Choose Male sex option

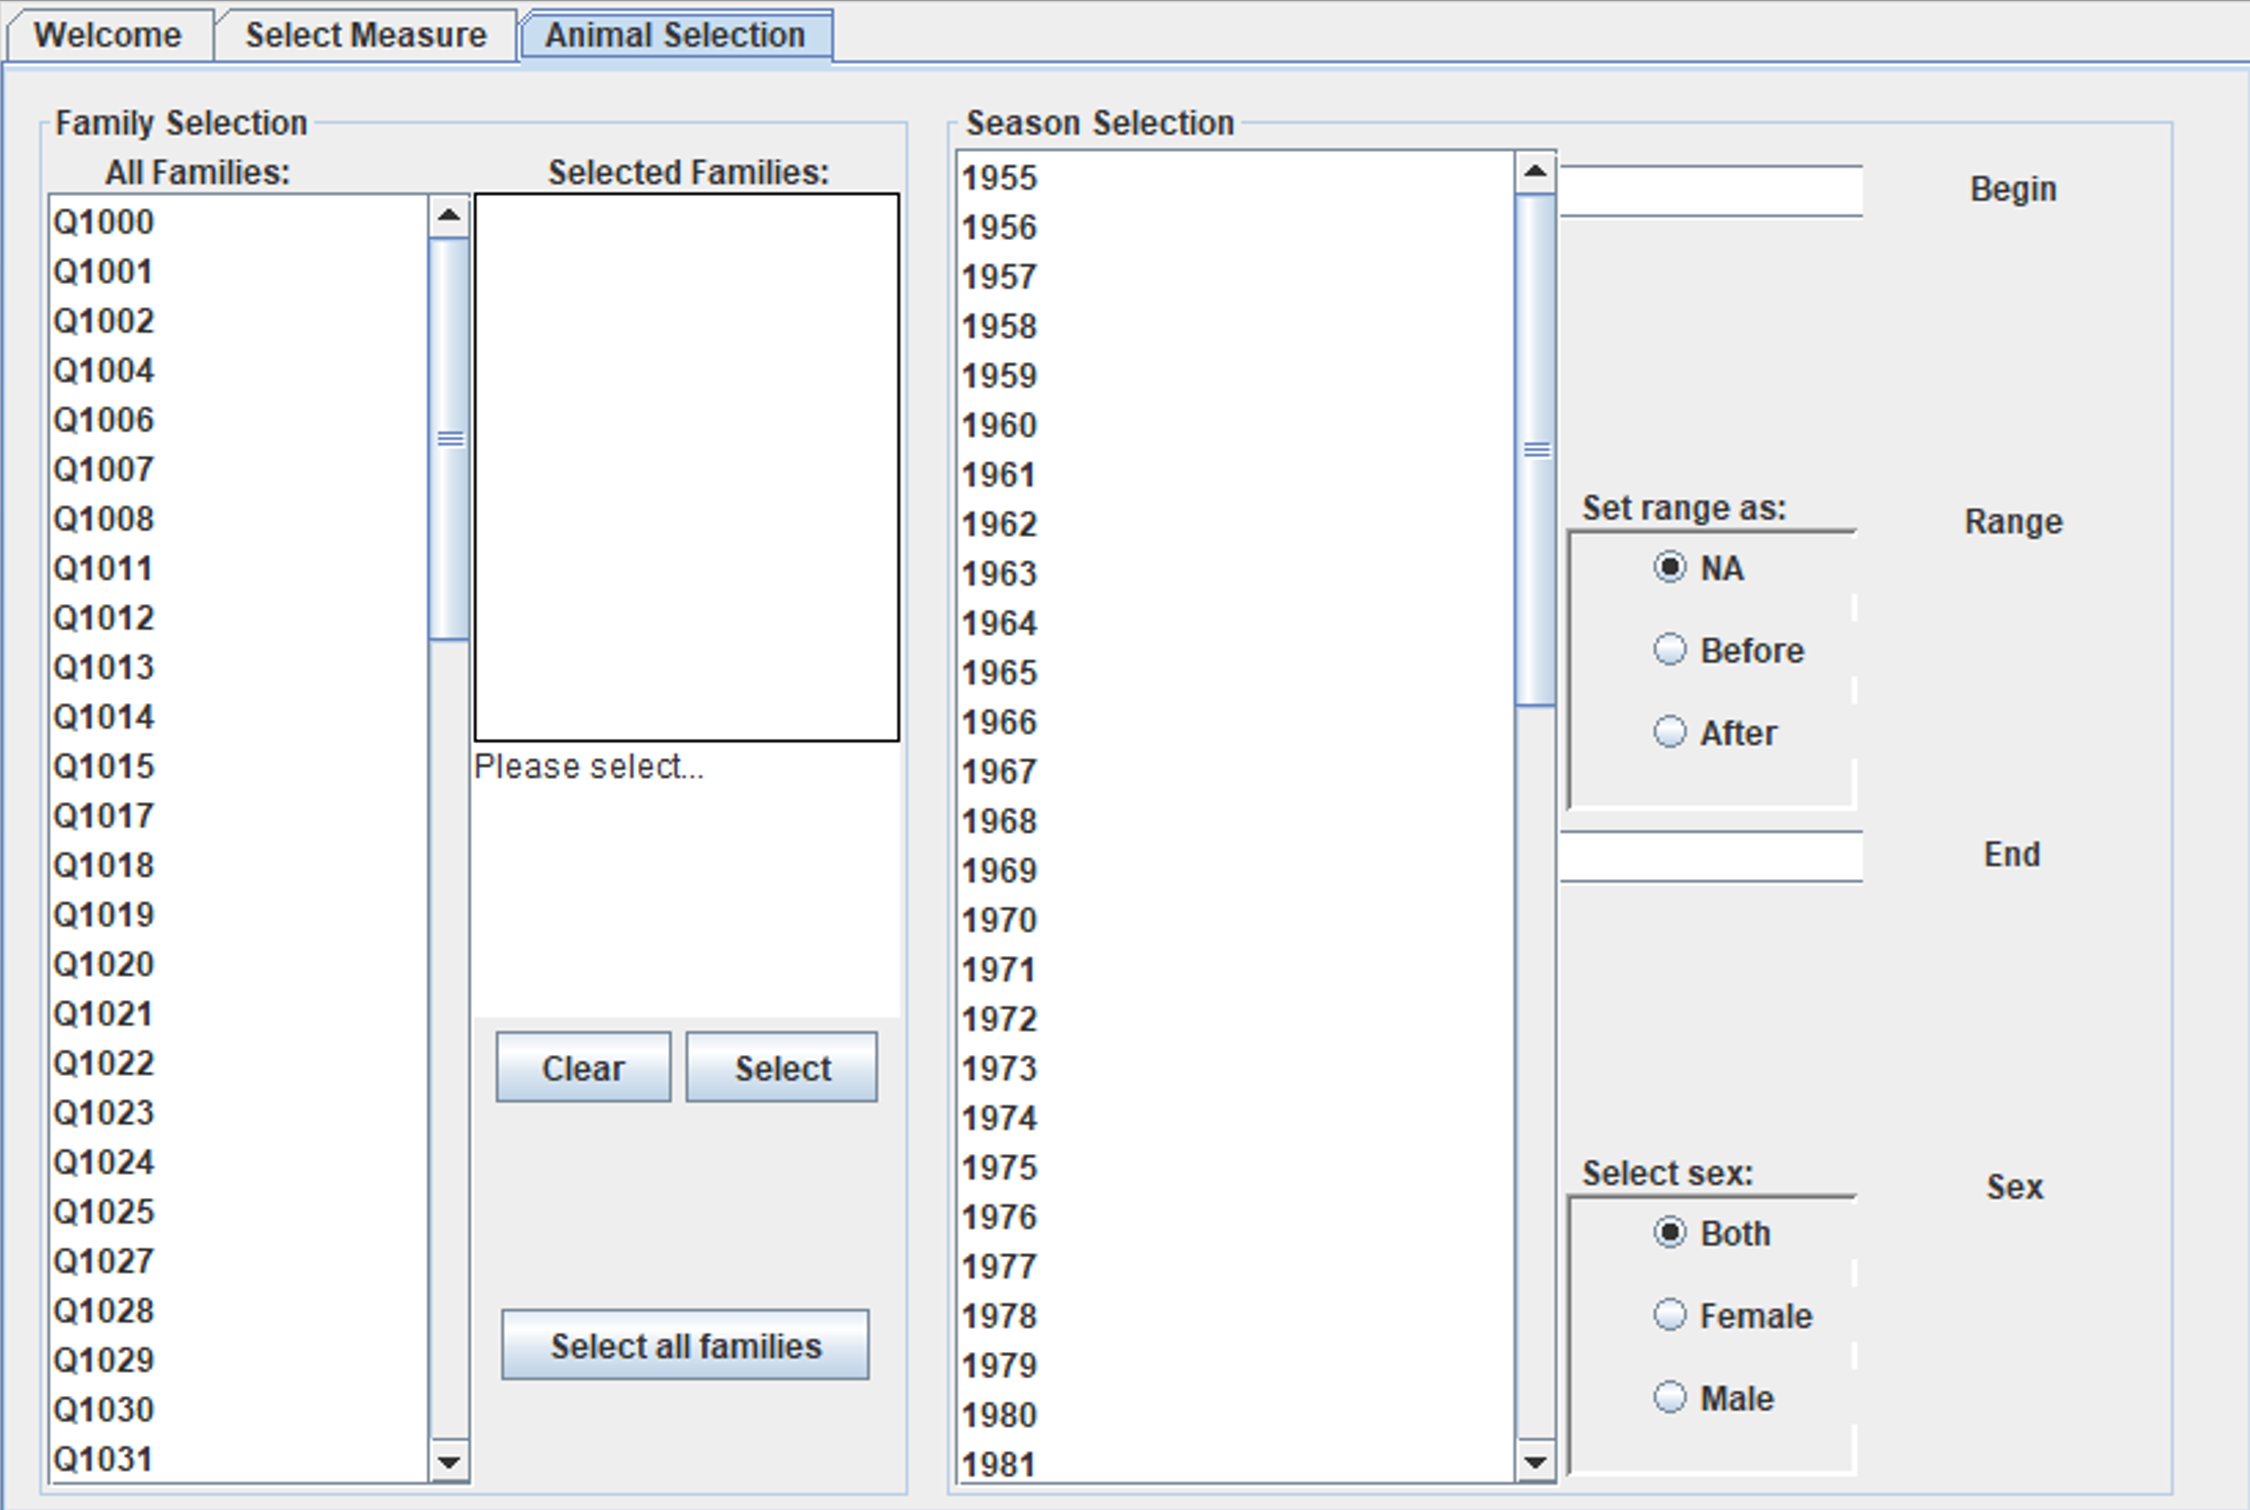click(1669, 1397)
